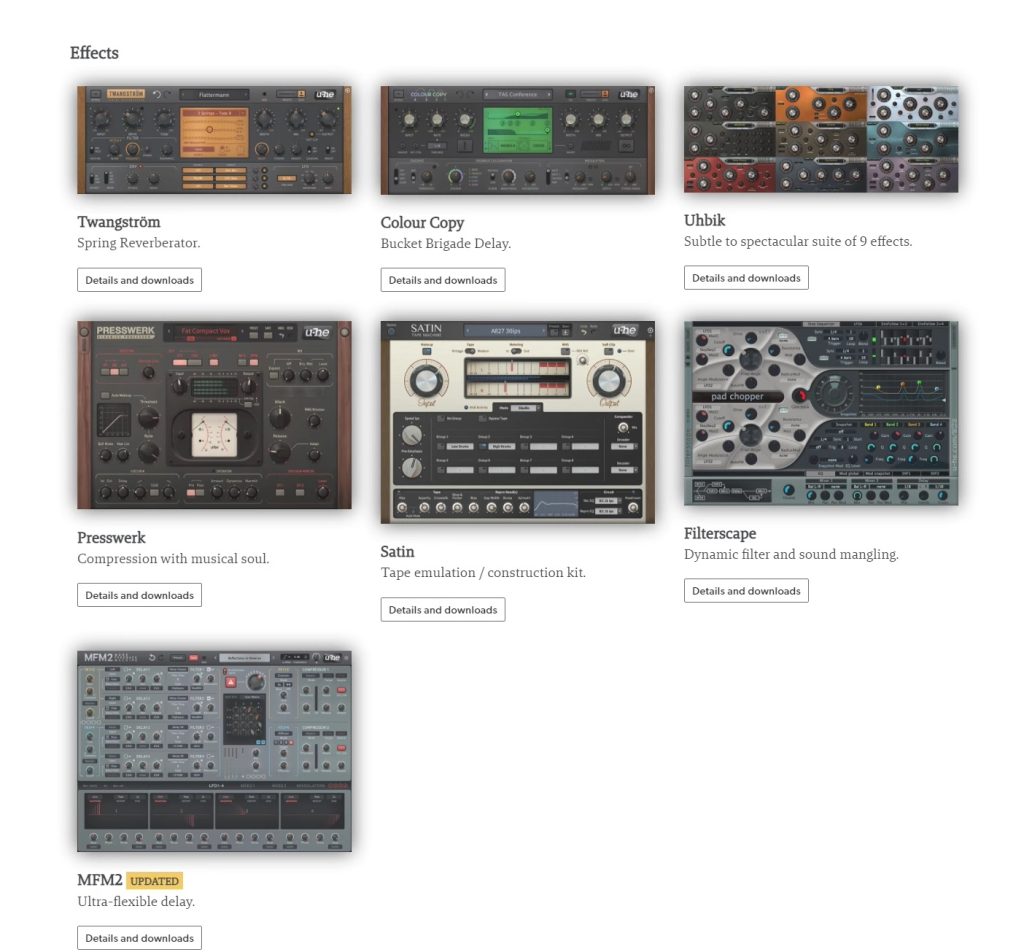Open Details and downloads for Uhbik

pyautogui.click(x=746, y=278)
